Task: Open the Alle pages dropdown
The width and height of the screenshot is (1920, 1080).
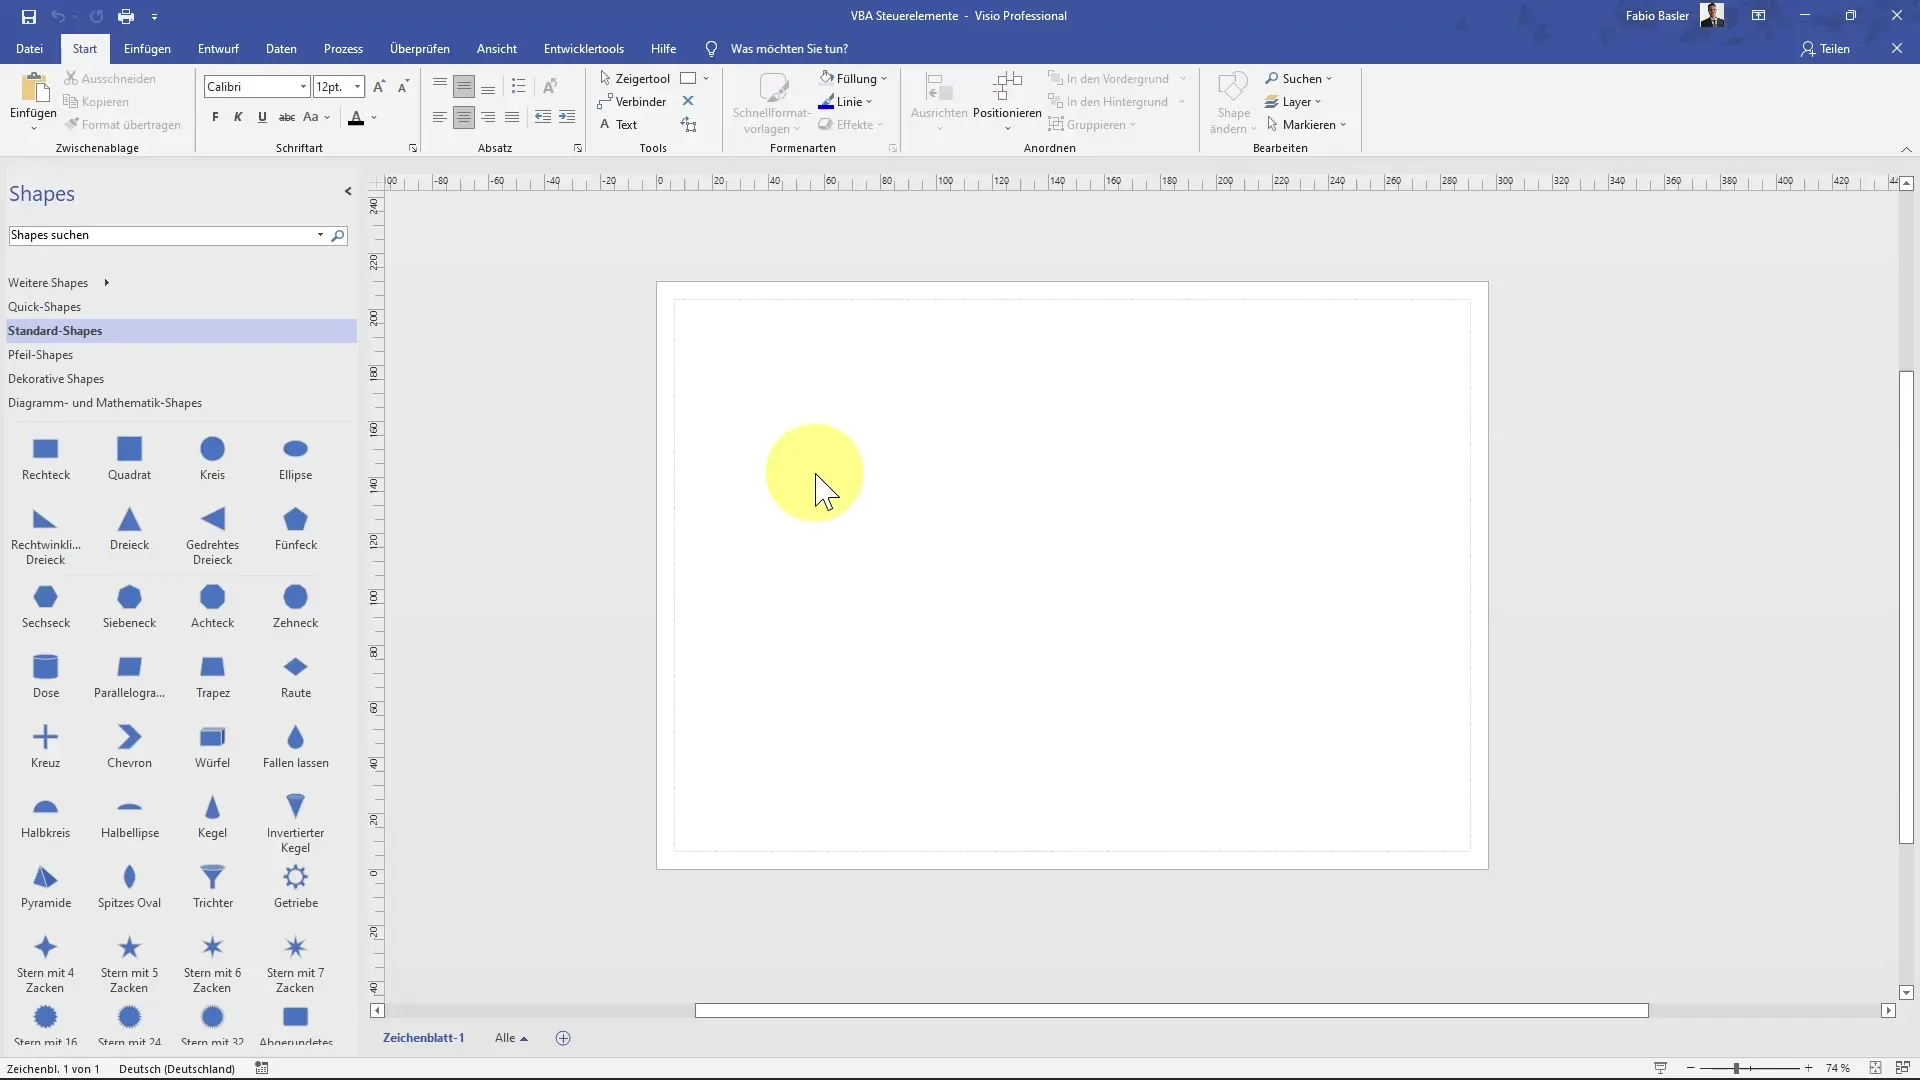Action: pyautogui.click(x=511, y=1038)
